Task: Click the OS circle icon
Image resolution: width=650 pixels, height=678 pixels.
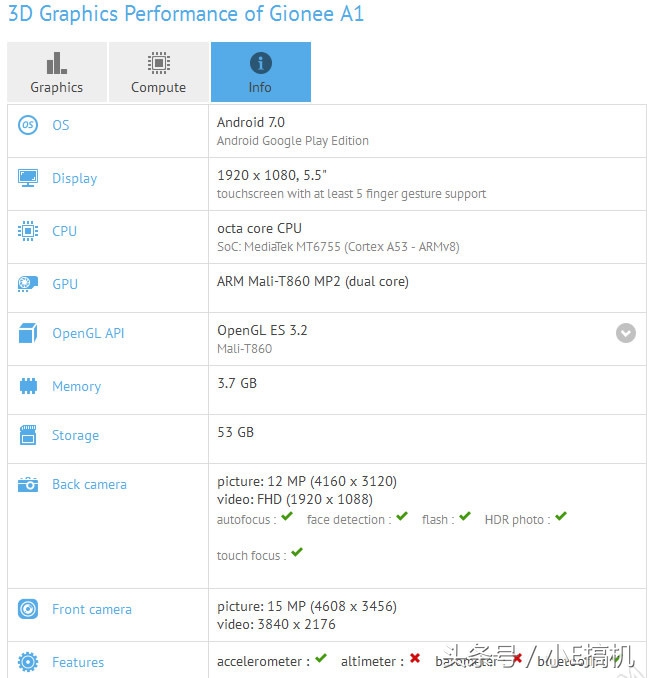Action: (28, 125)
